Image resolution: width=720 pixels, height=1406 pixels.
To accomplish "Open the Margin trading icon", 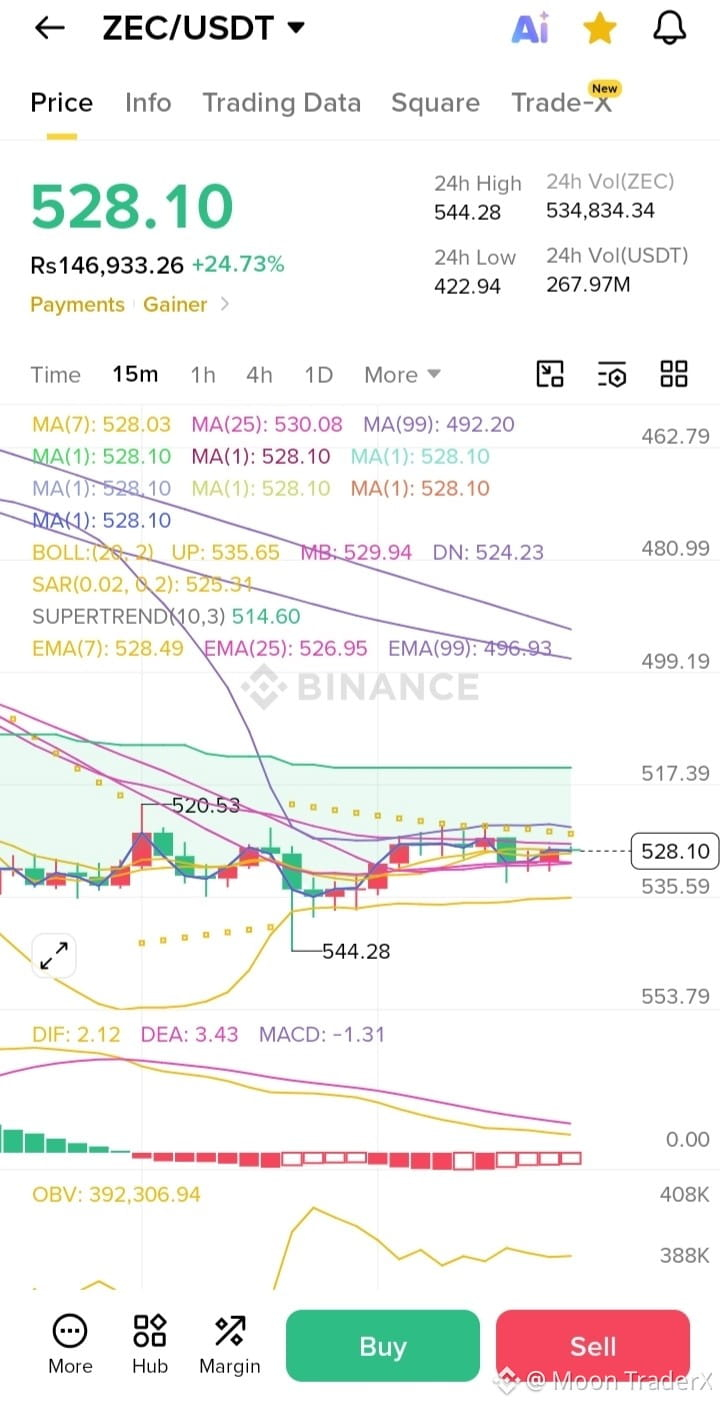I will pos(230,1345).
